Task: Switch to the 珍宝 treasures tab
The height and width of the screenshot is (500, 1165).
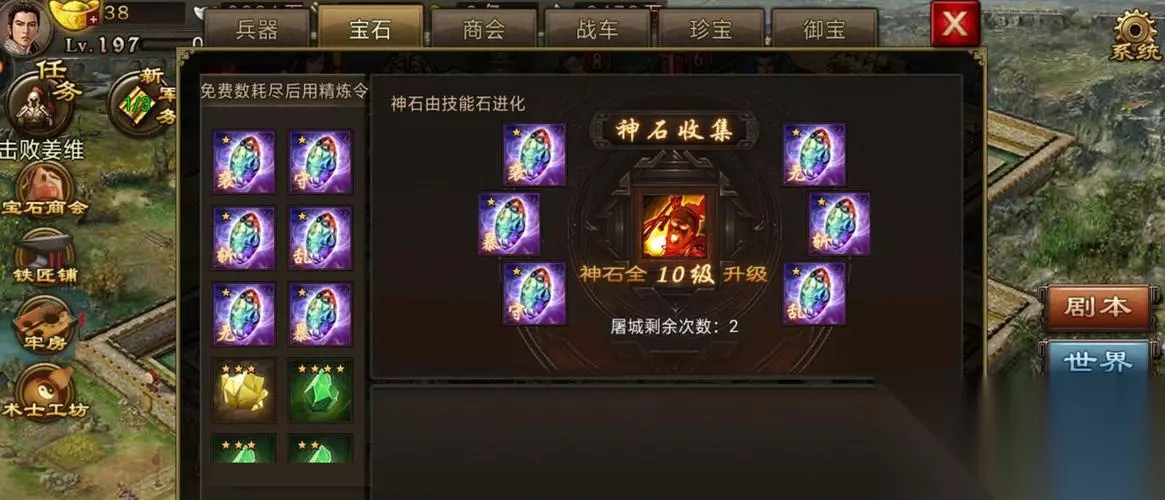Action: coord(711,29)
